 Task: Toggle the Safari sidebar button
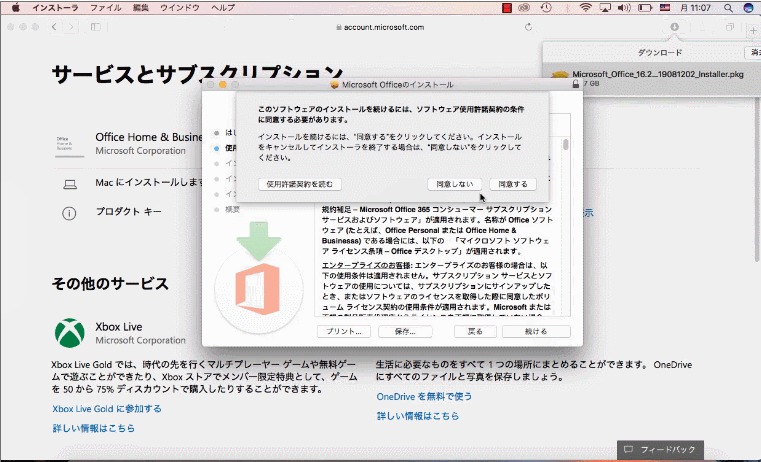pos(96,27)
